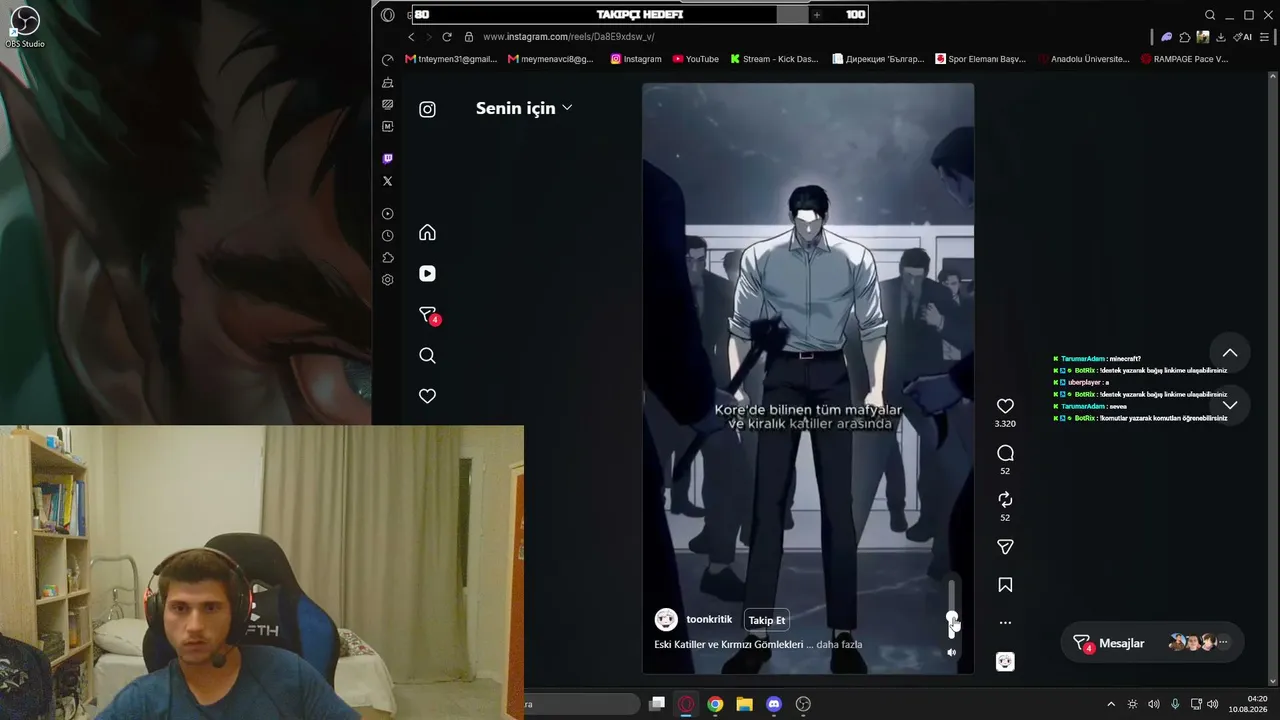Go to the previous reel with up arrow
This screenshot has width=1280, height=720.
(x=1230, y=353)
